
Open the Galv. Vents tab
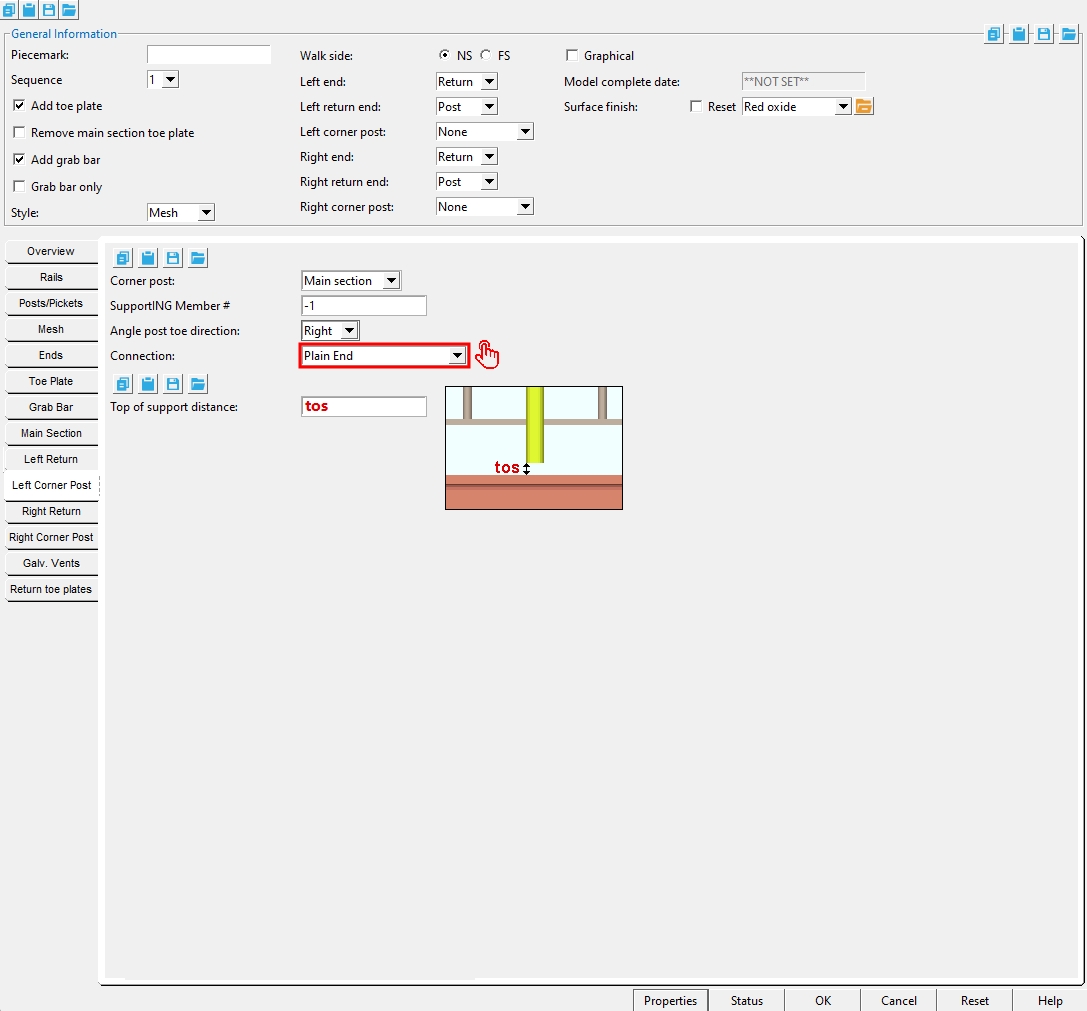click(51, 563)
